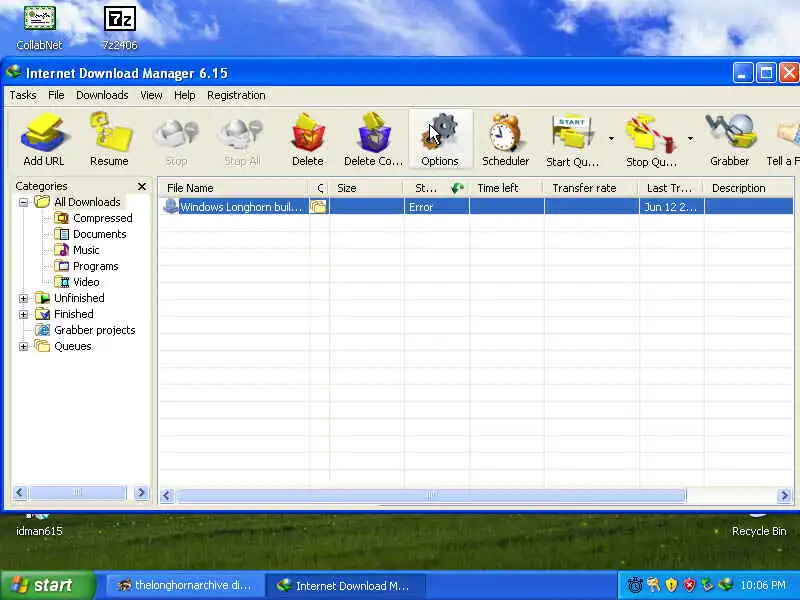The height and width of the screenshot is (600, 800).
Task: Click the IDM icon in the system tray
Action: click(x=725, y=585)
